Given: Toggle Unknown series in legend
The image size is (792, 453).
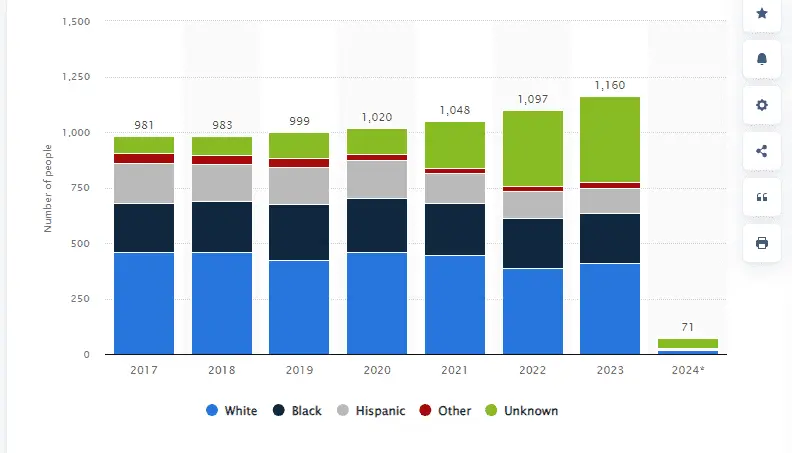Looking at the screenshot, I should pos(521,411).
